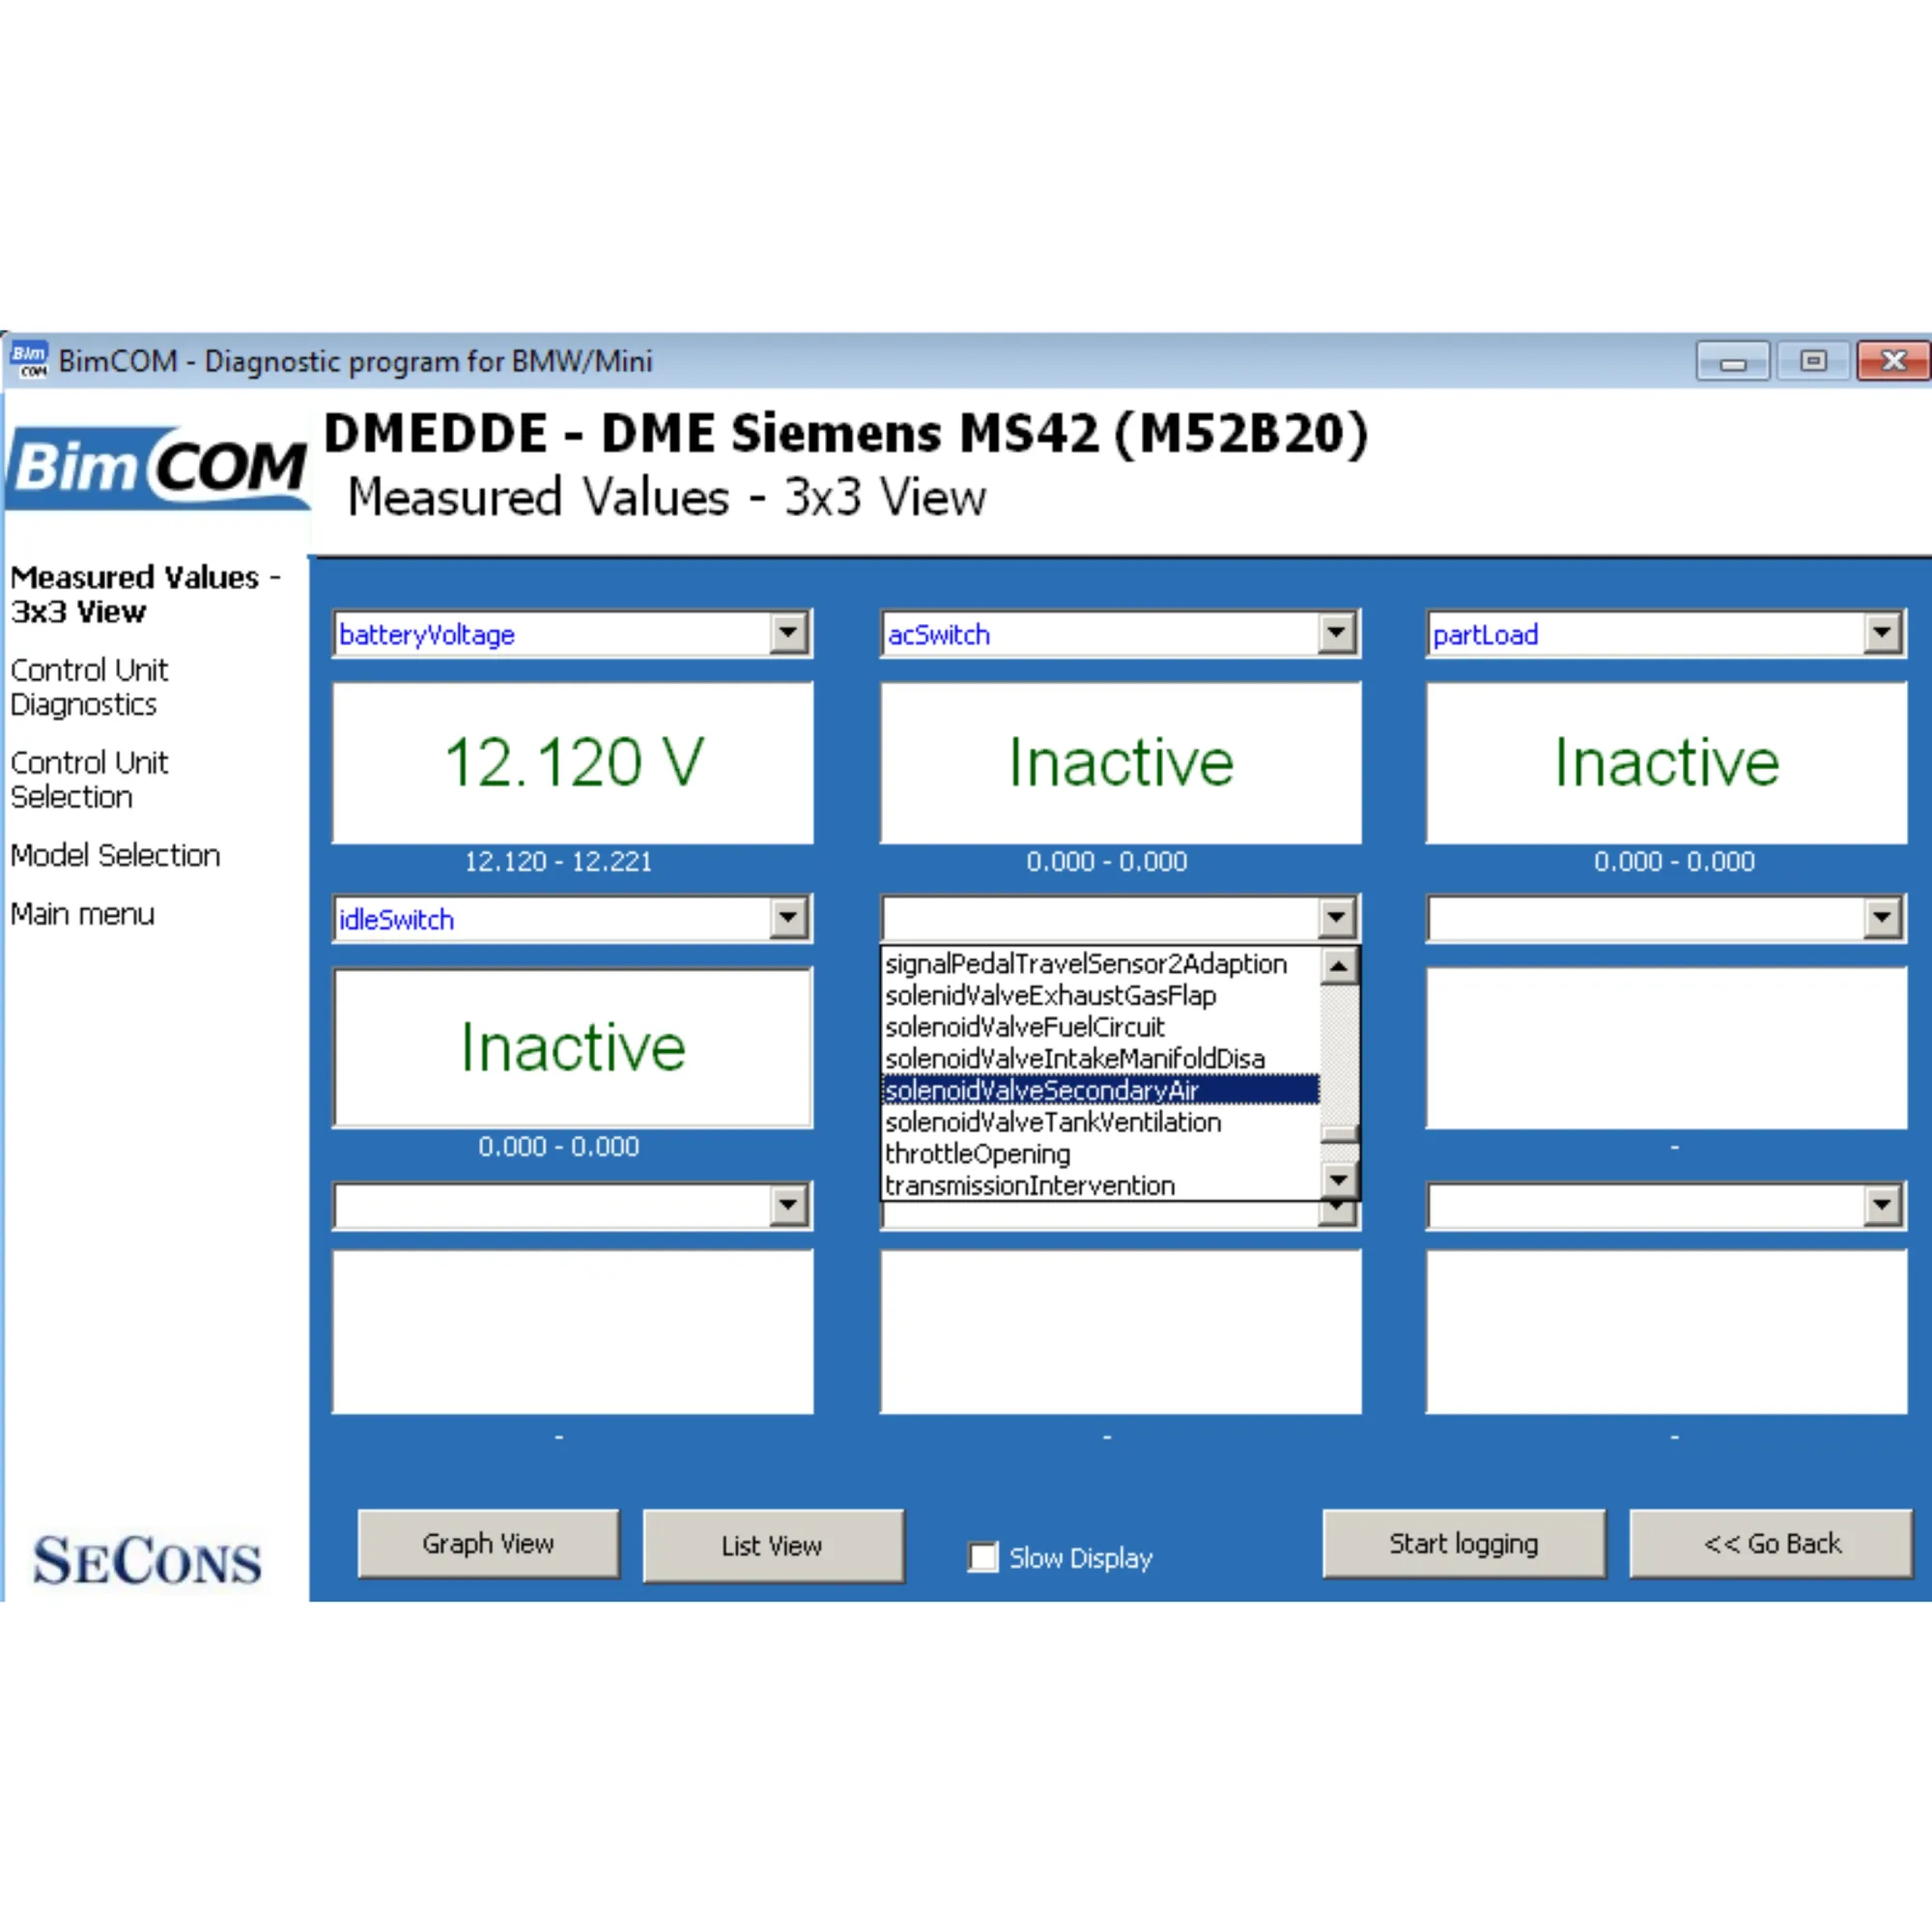Open the acSwitch parameter dropdown

1337,633
